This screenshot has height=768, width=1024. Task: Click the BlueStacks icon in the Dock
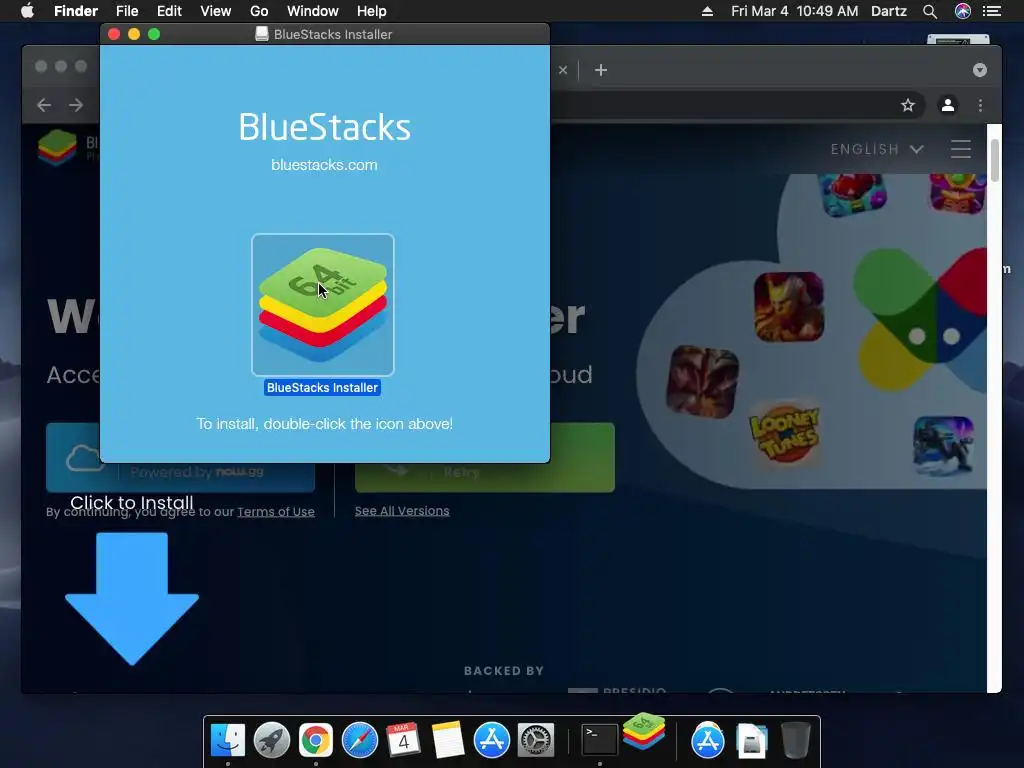[644, 731]
